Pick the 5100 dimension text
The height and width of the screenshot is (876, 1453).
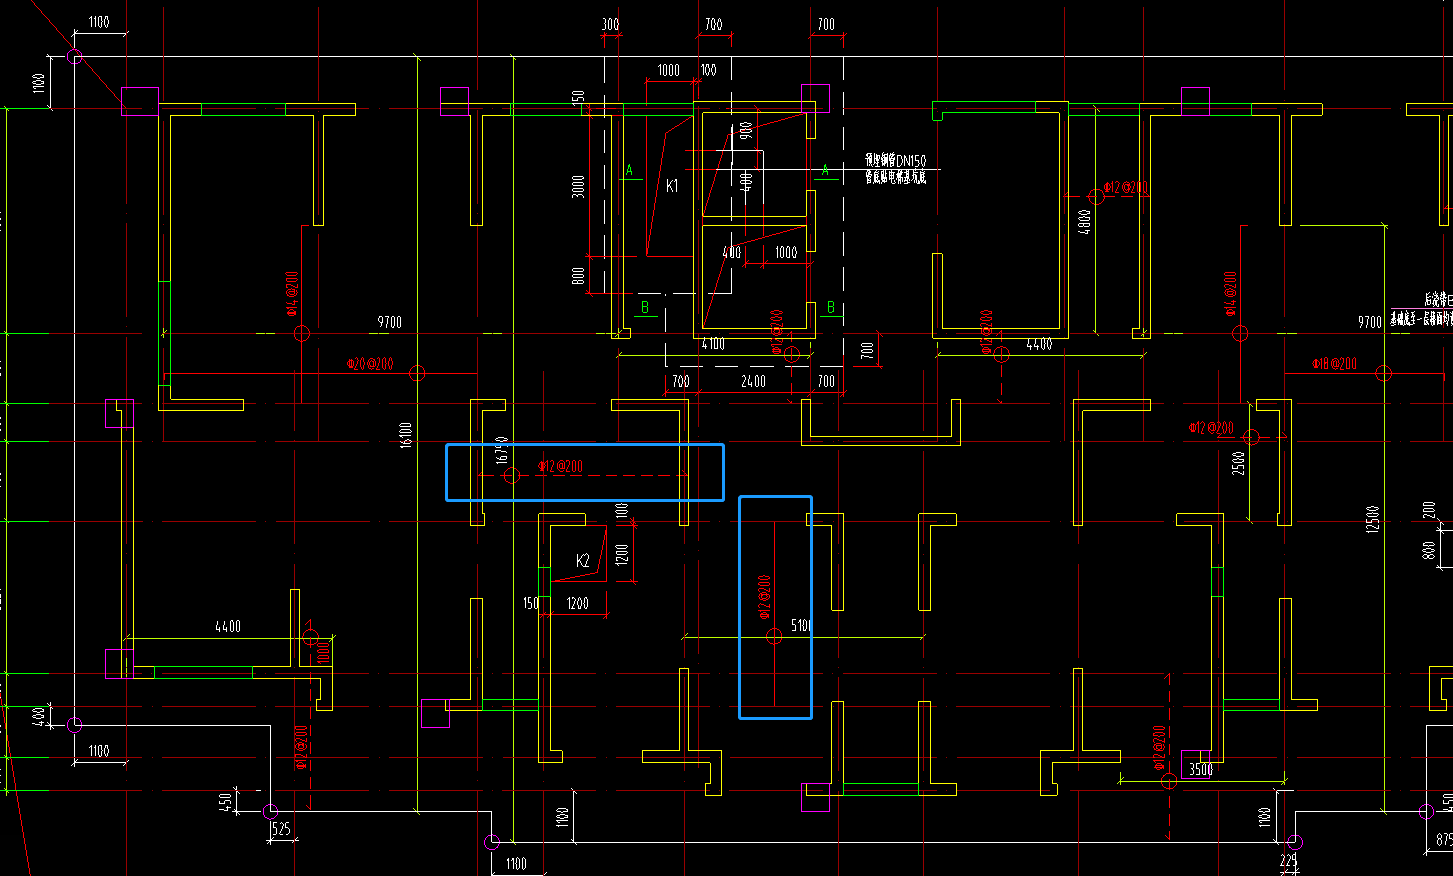(x=801, y=626)
